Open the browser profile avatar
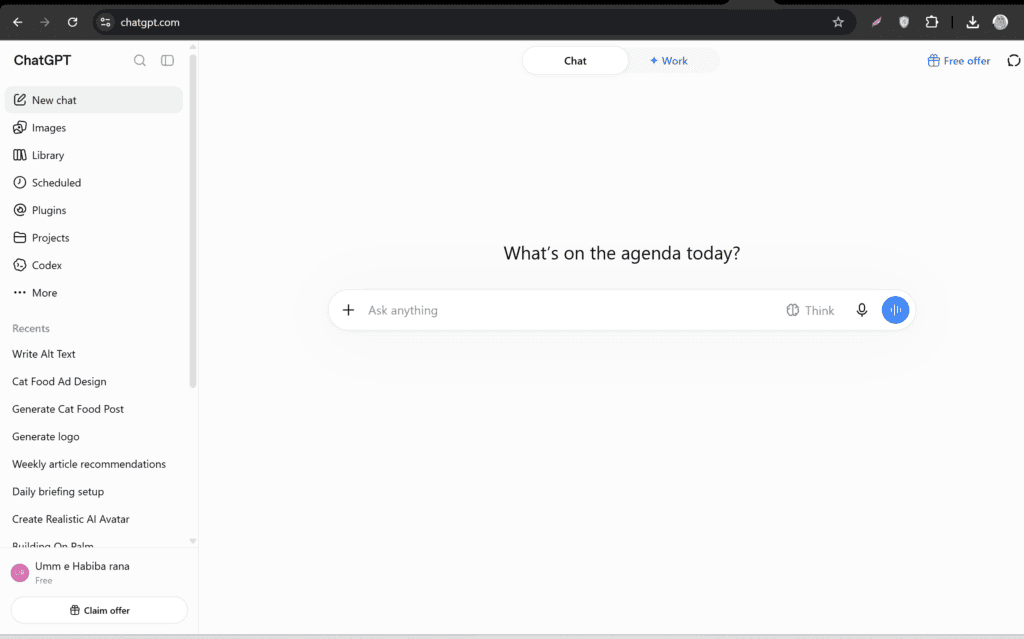Image resolution: width=1024 pixels, height=639 pixels. pyautogui.click(x=1000, y=22)
